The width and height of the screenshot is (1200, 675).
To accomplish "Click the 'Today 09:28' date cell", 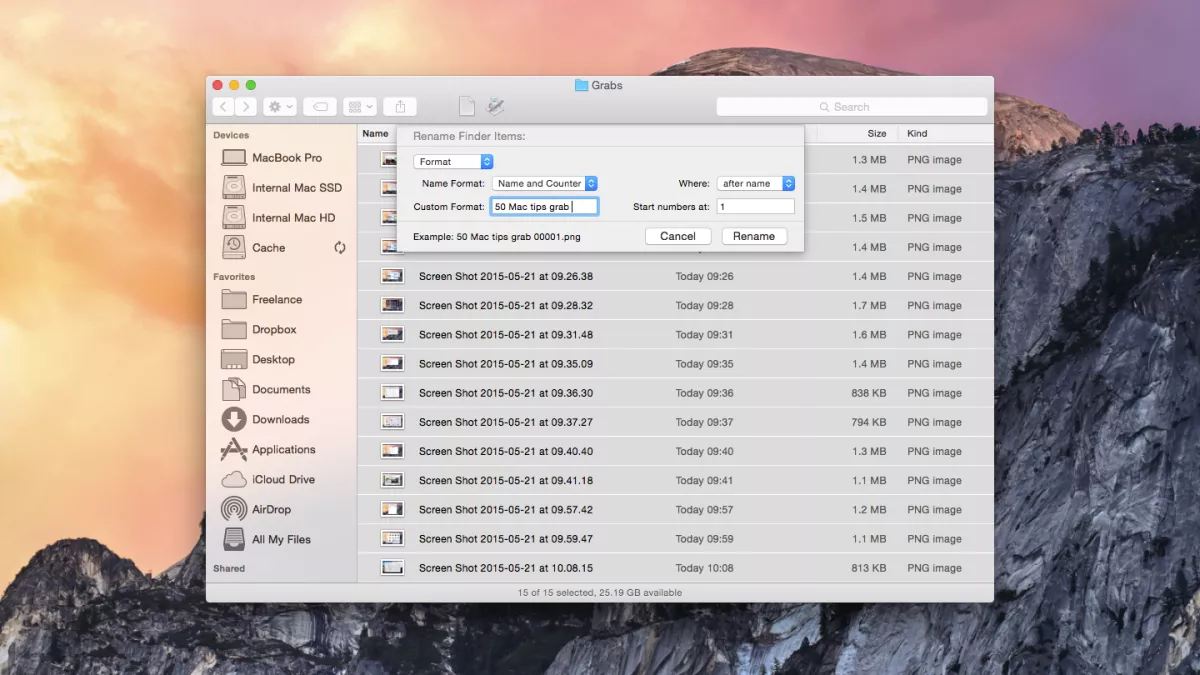I will click(x=704, y=305).
